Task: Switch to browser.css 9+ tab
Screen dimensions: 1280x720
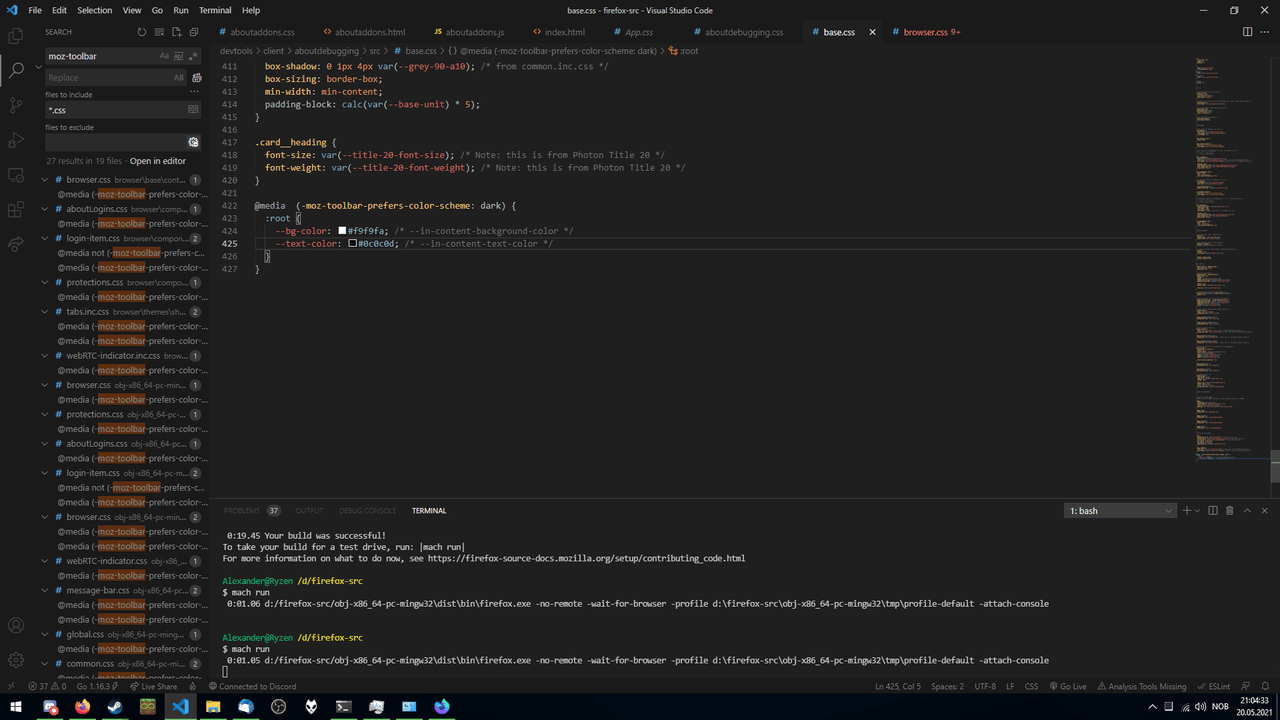Action: tap(931, 32)
